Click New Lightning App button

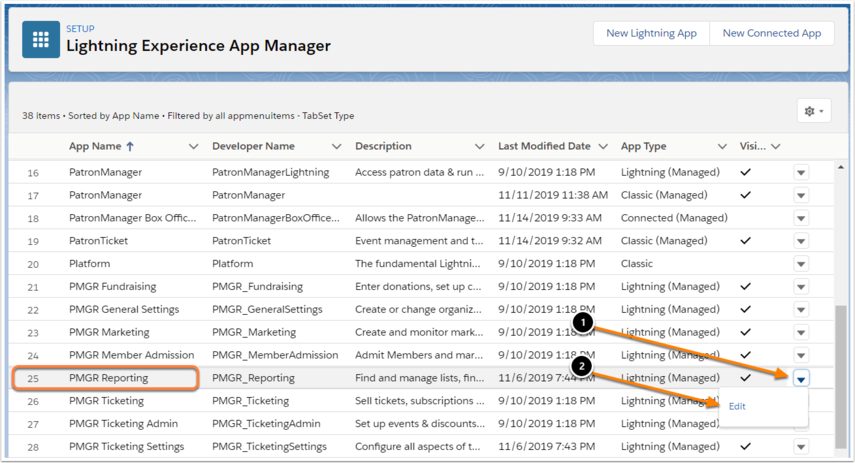(651, 33)
